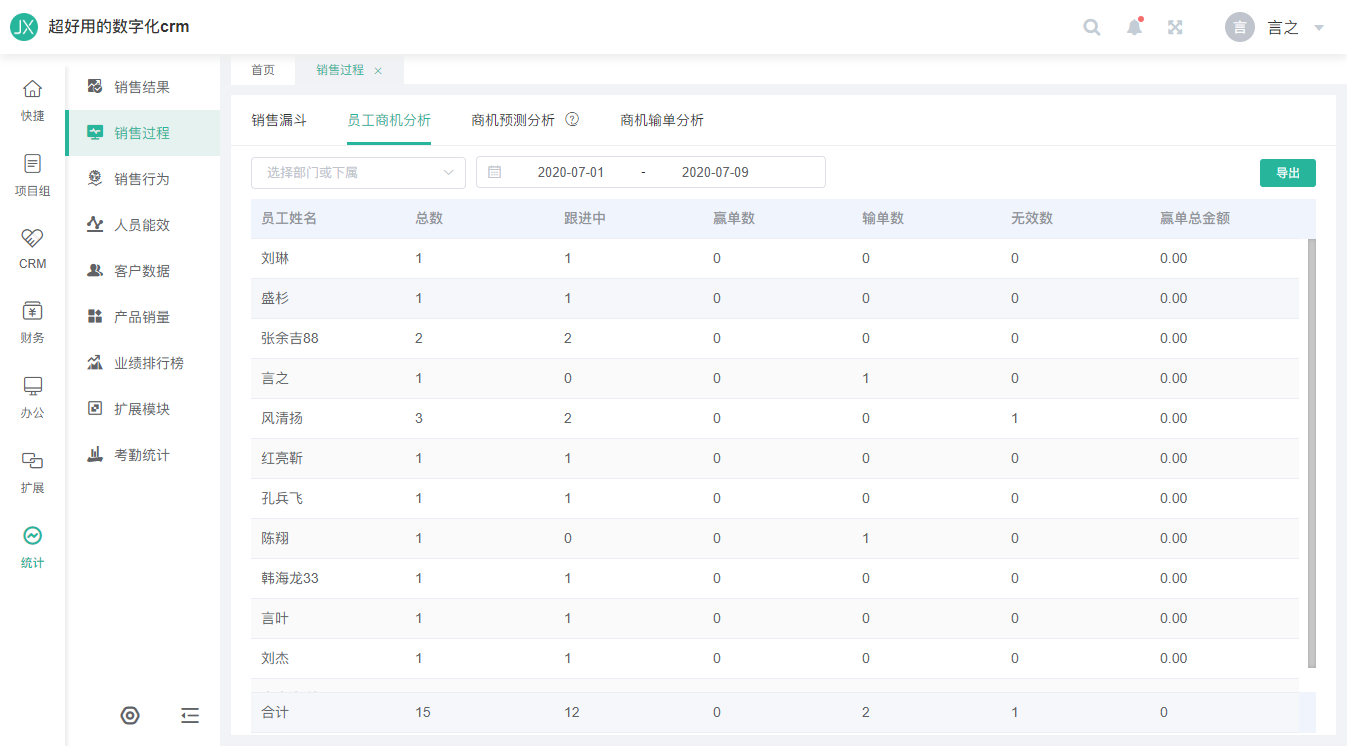Open the user menu arrow next to 言之

pyautogui.click(x=1319, y=28)
